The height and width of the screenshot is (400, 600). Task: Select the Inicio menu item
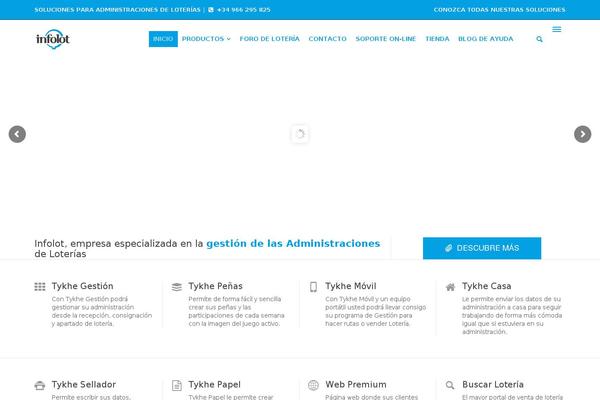click(163, 39)
